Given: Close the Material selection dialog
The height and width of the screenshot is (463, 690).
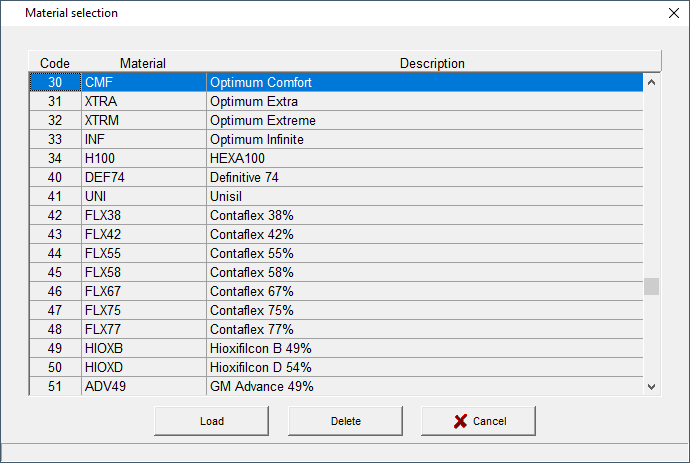Looking at the screenshot, I should [674, 13].
